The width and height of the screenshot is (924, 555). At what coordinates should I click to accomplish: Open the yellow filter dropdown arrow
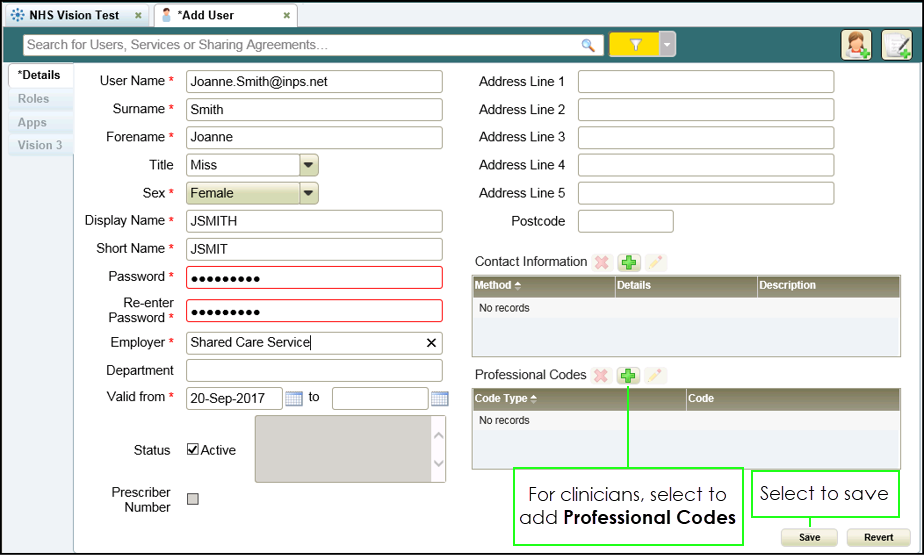click(x=667, y=45)
